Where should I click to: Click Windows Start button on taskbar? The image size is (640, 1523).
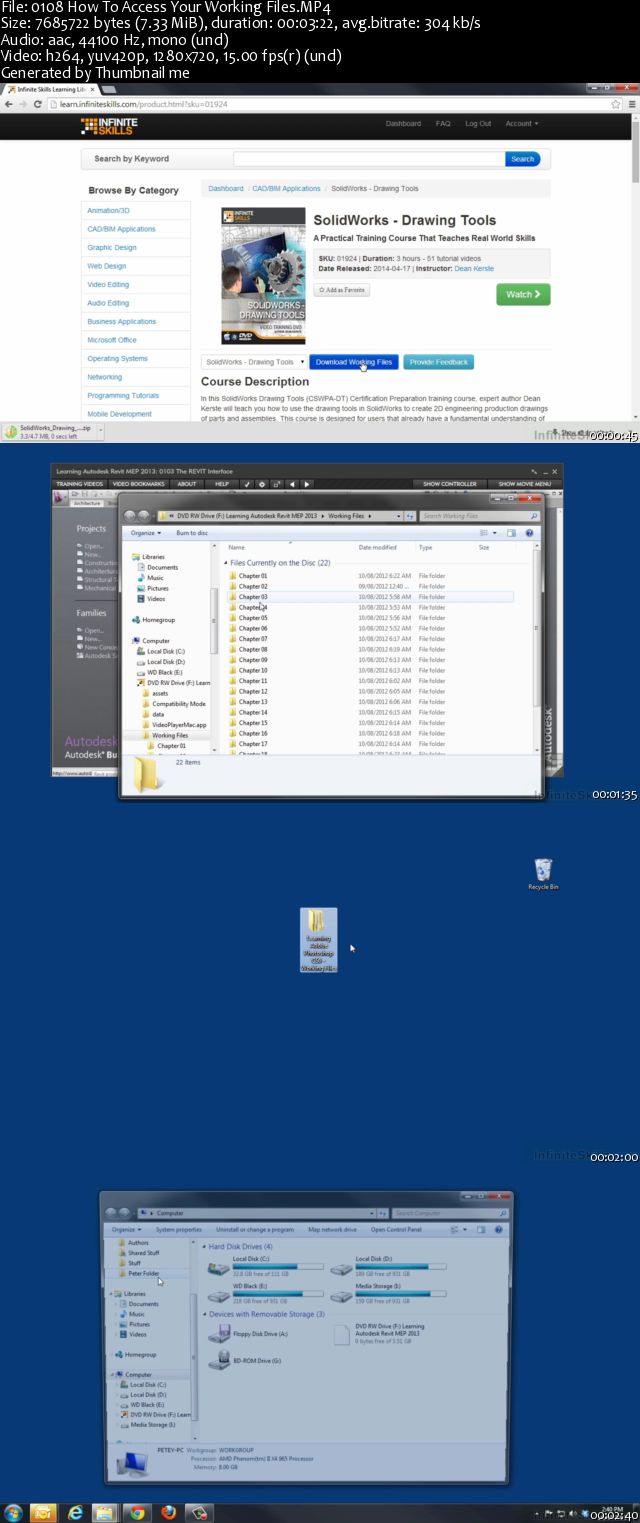click(13, 1512)
